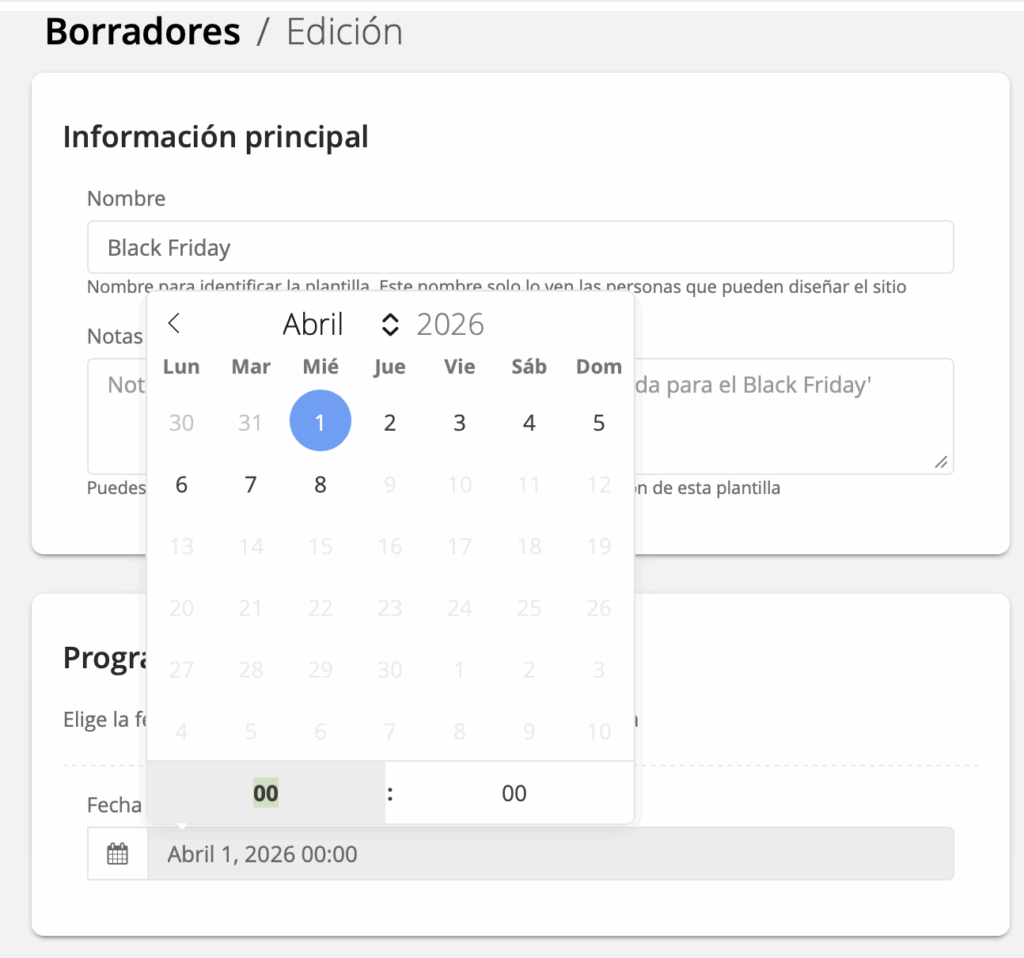Open the Borradores breadcrumb link

click(x=143, y=32)
